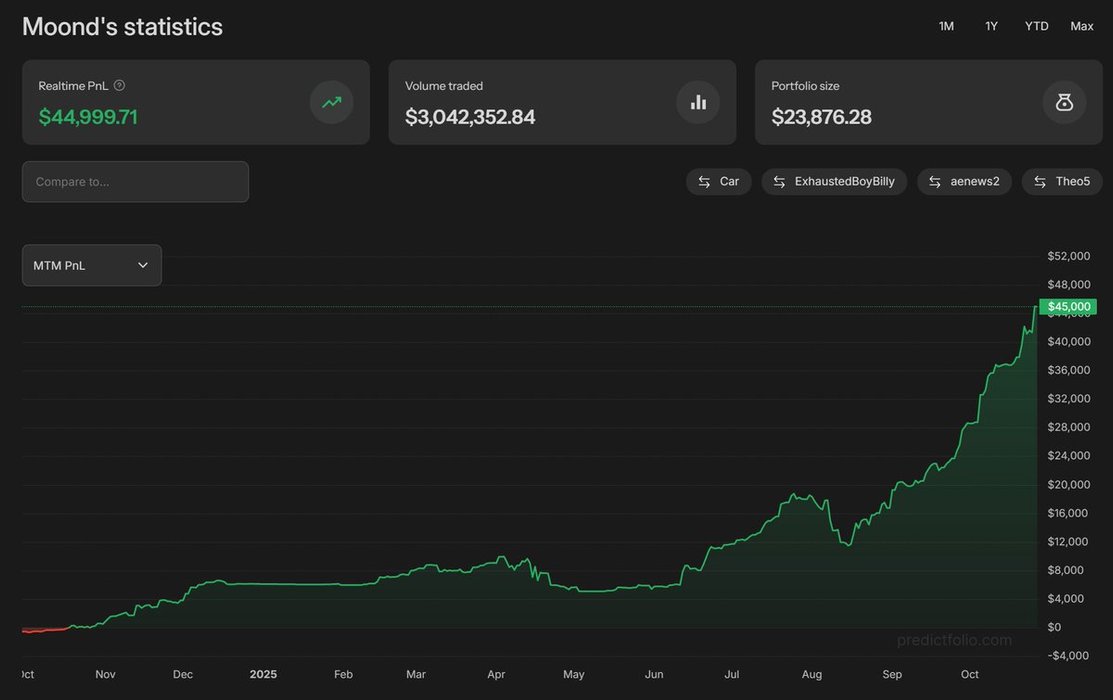Select the 1M time range

946,26
